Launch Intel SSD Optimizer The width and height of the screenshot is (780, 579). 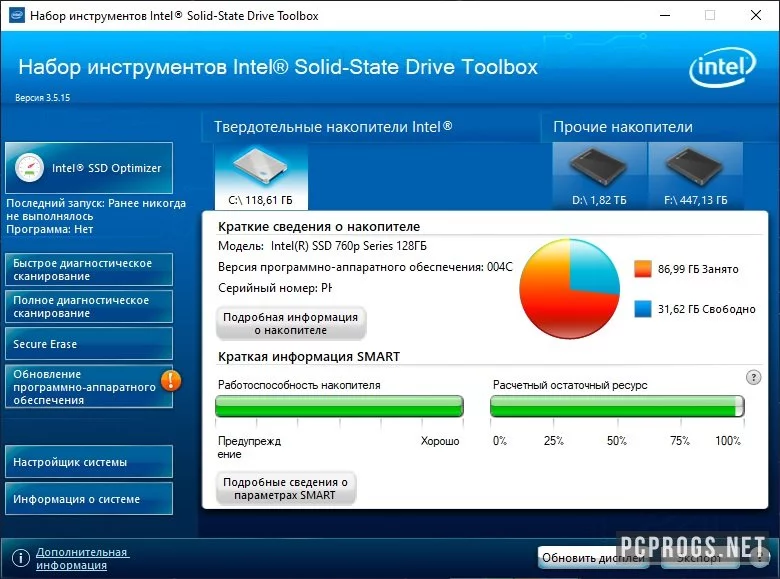point(89,168)
